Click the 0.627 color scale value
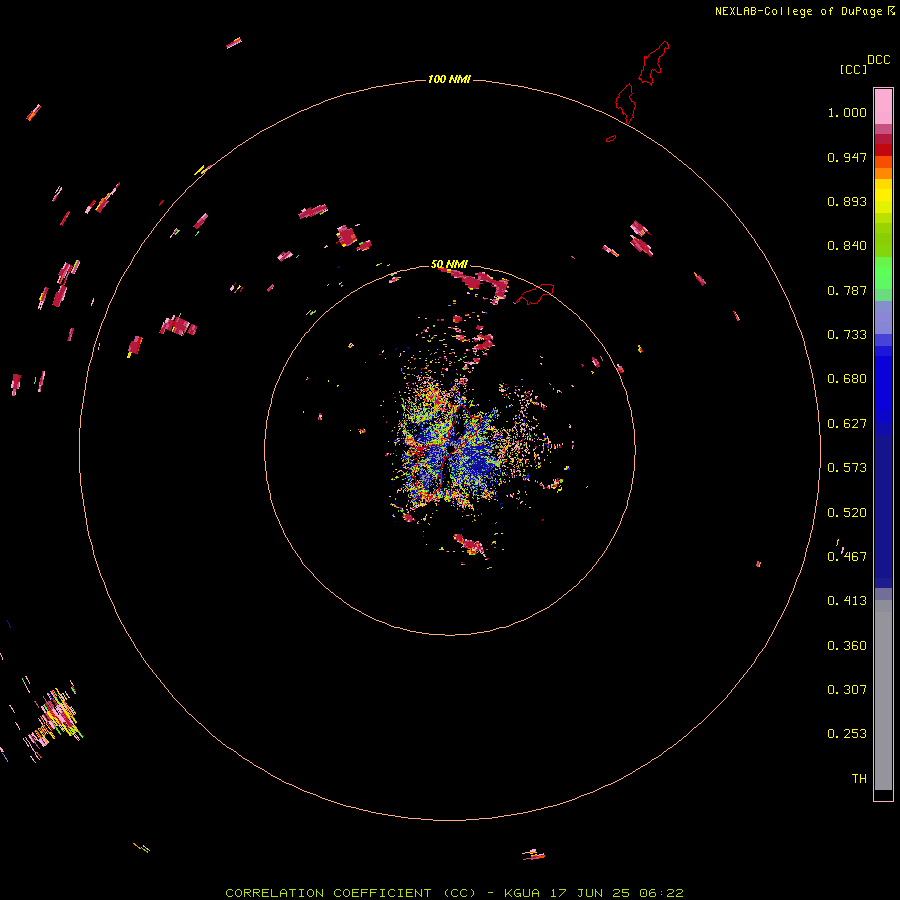The width and height of the screenshot is (900, 900). click(x=847, y=424)
